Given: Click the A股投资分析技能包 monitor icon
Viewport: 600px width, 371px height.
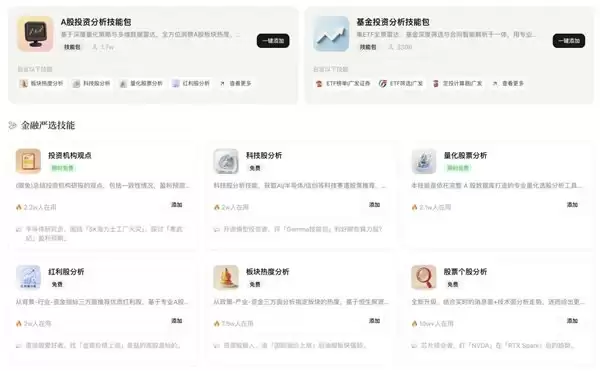Looking at the screenshot, I should [x=35, y=34].
